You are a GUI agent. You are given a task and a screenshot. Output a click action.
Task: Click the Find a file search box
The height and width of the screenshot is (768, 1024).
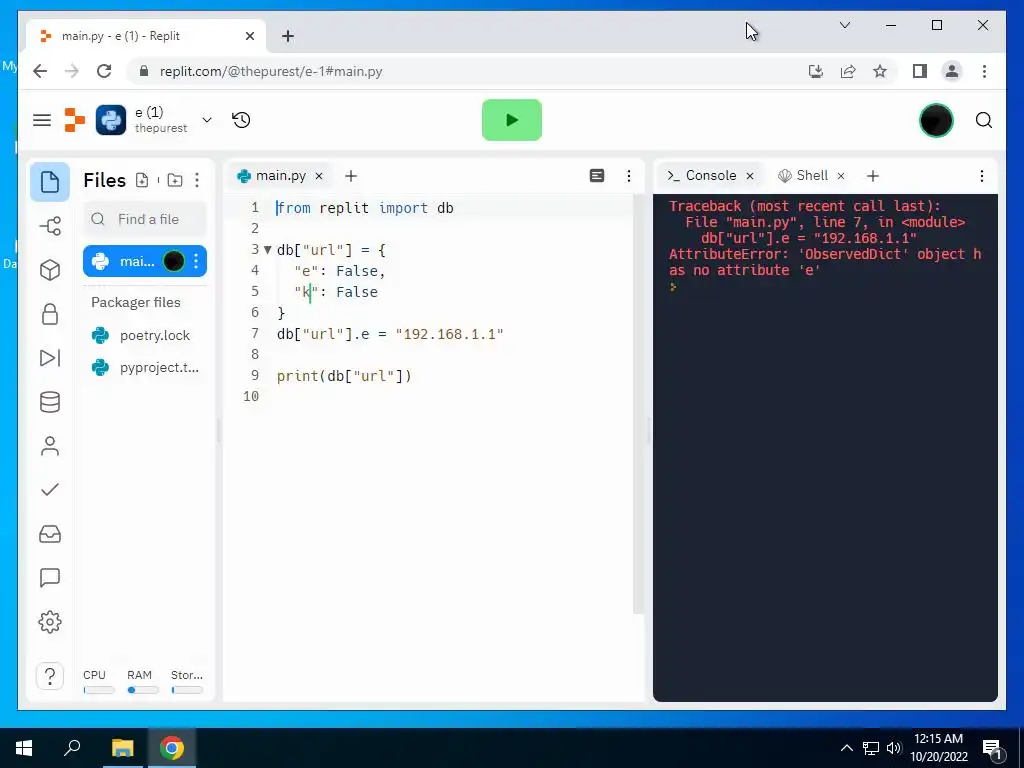[x=145, y=219]
